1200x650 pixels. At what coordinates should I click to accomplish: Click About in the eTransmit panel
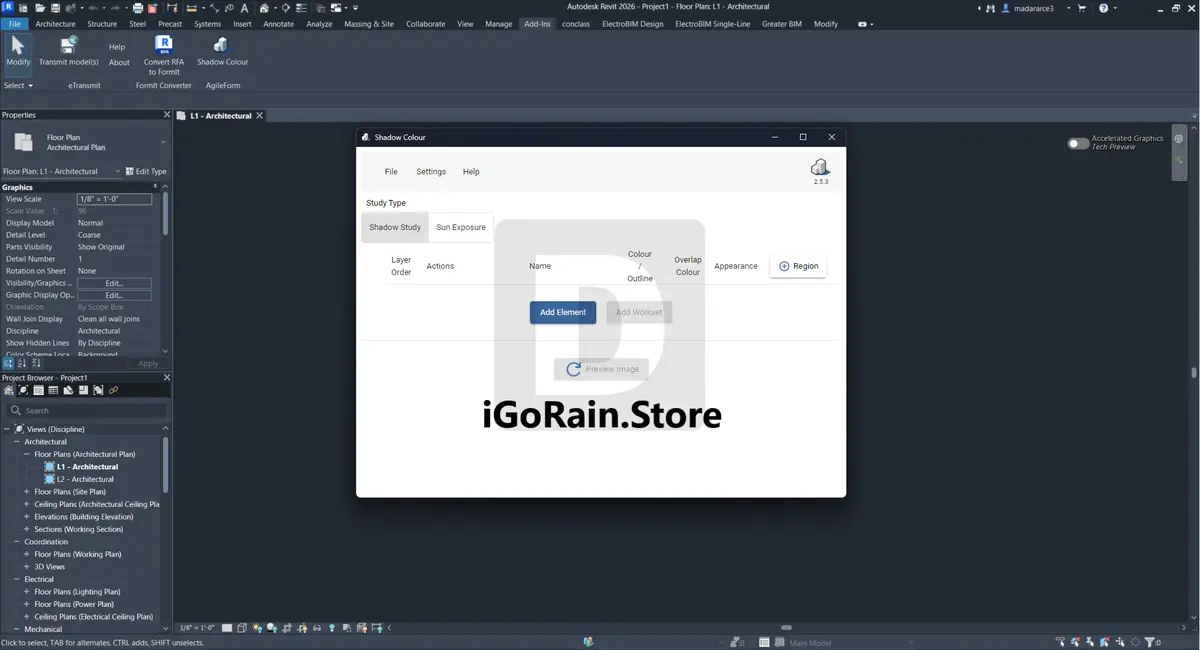tap(119, 62)
